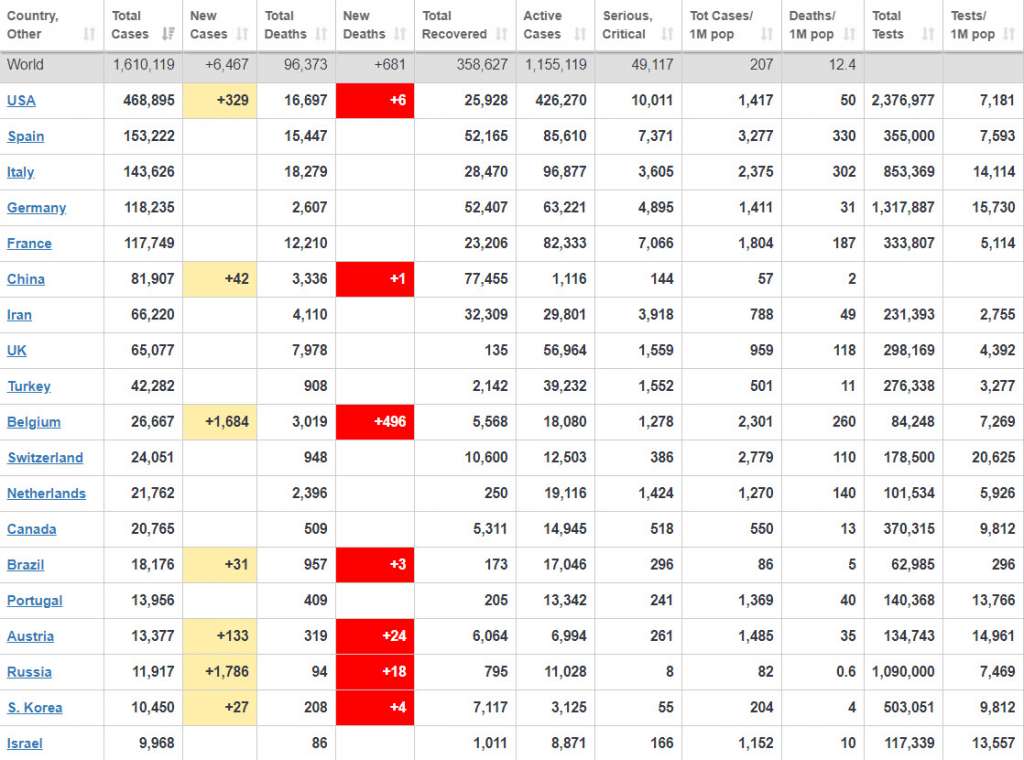
Task: Select Austria new deaths cell +24
Action: pyautogui.click(x=375, y=636)
